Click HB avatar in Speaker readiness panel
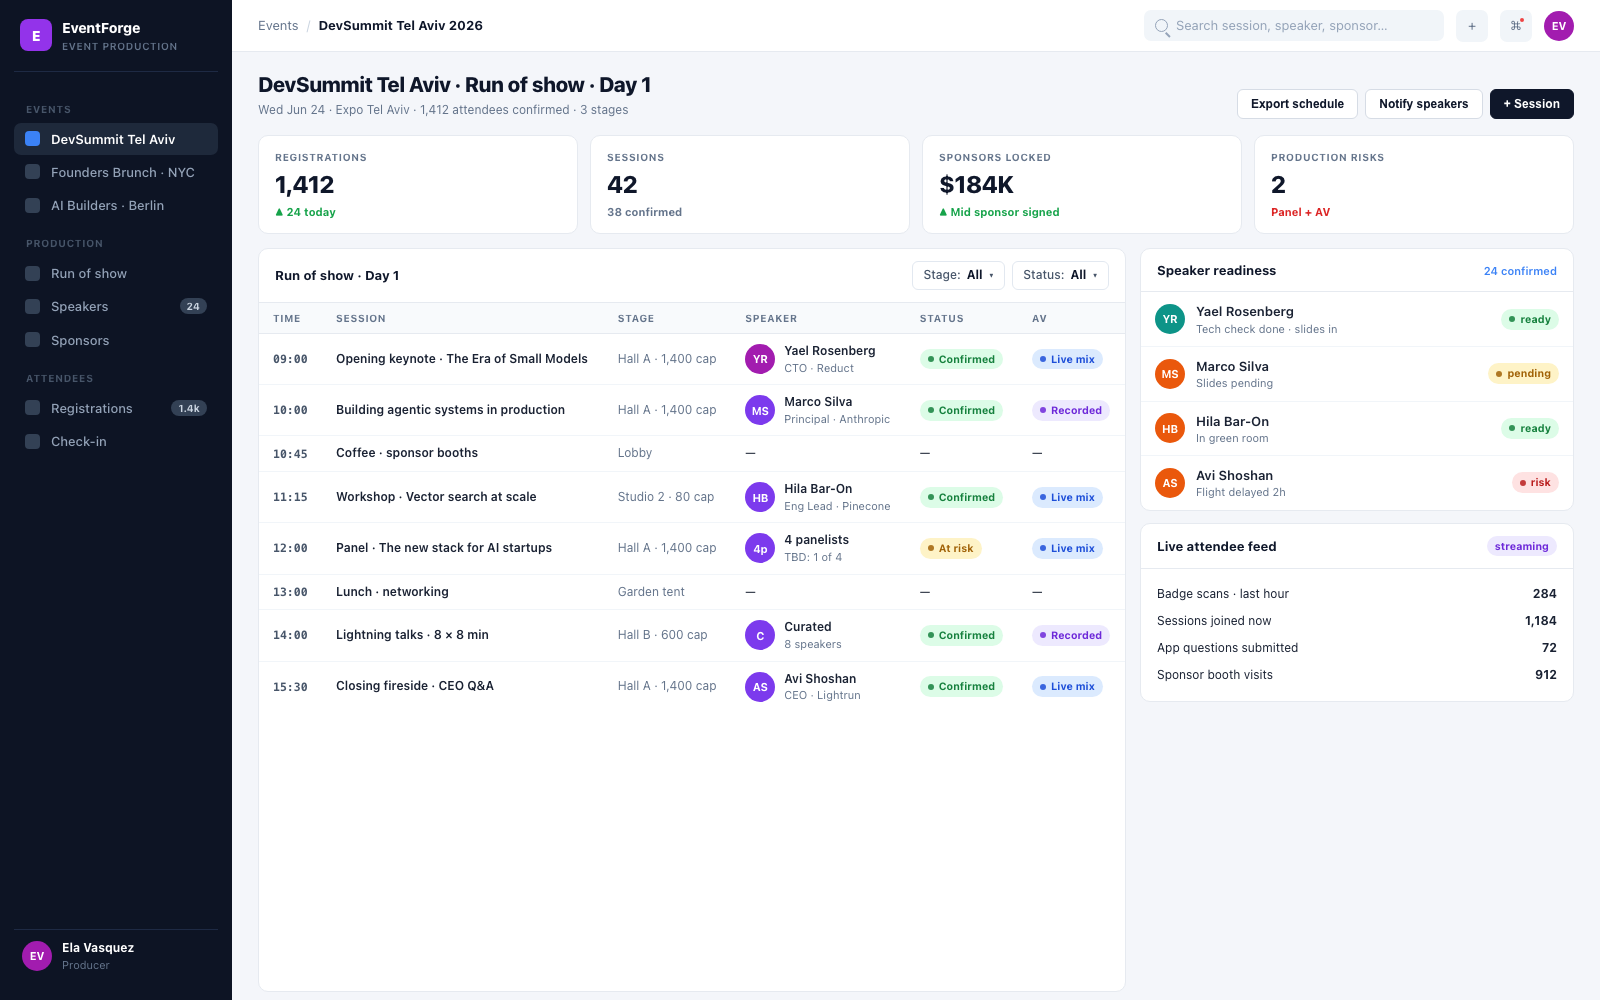 (1170, 428)
